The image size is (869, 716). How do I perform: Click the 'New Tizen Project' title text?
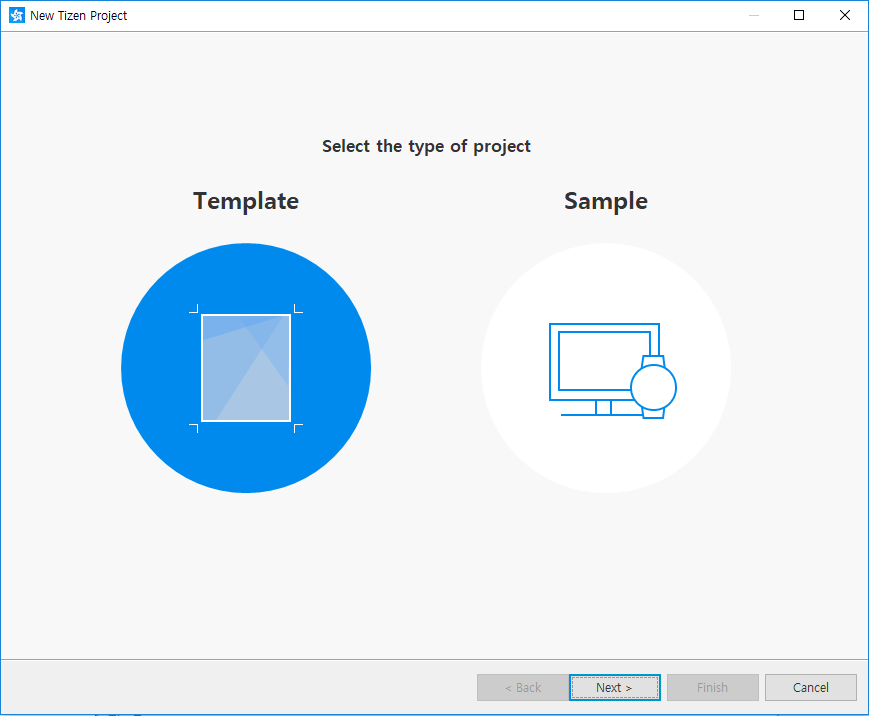click(78, 15)
